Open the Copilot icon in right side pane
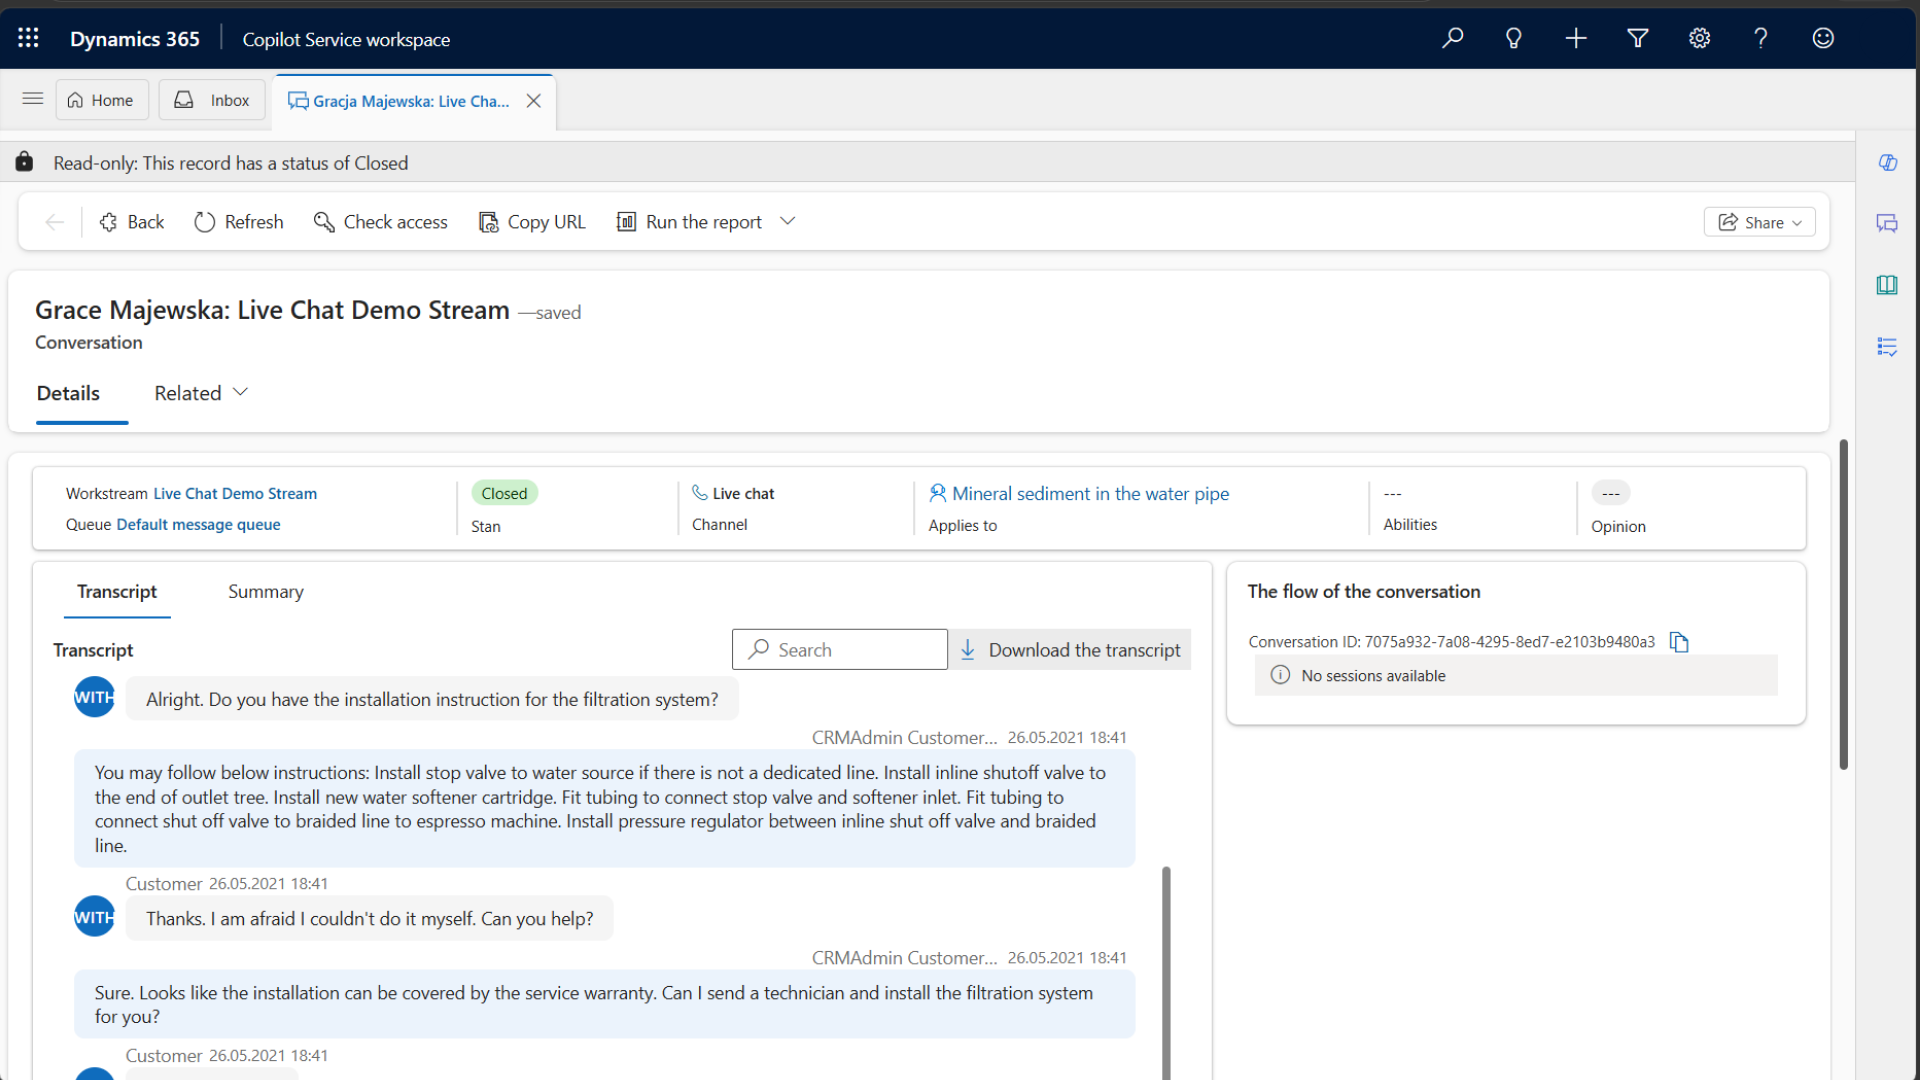1920x1080 pixels. [1888, 162]
